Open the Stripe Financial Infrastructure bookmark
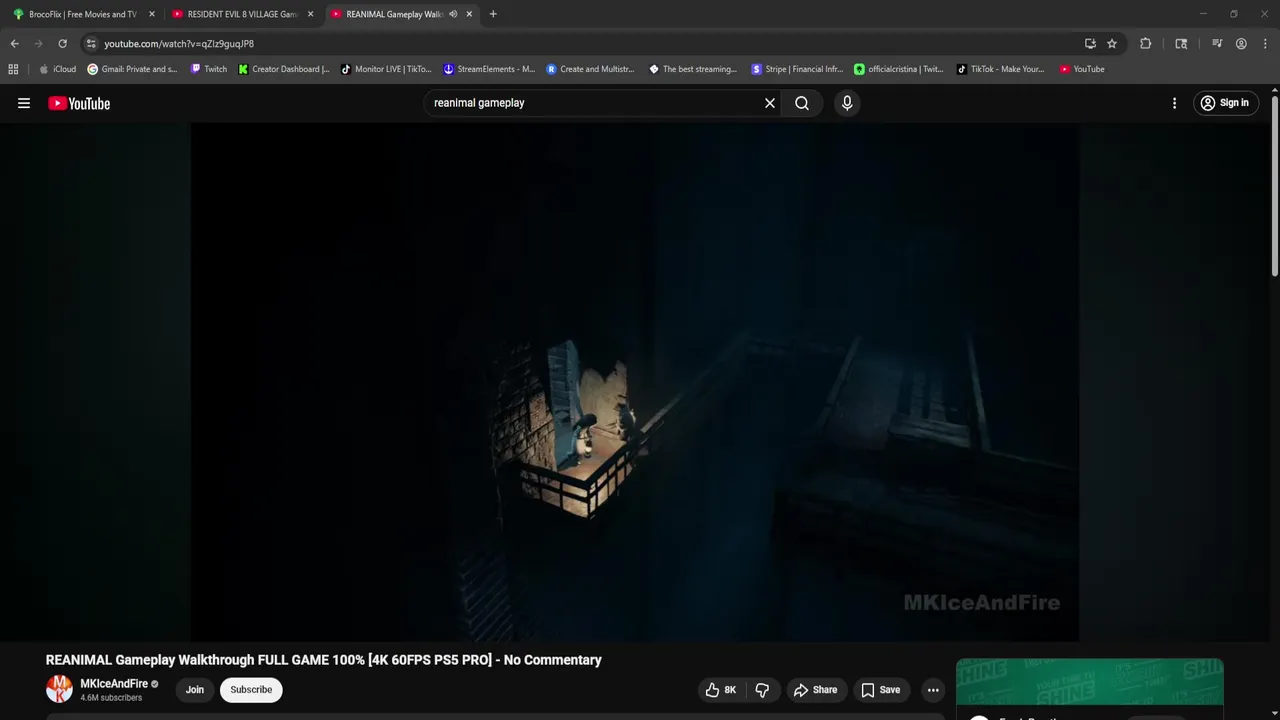1280x720 pixels. tap(797, 69)
